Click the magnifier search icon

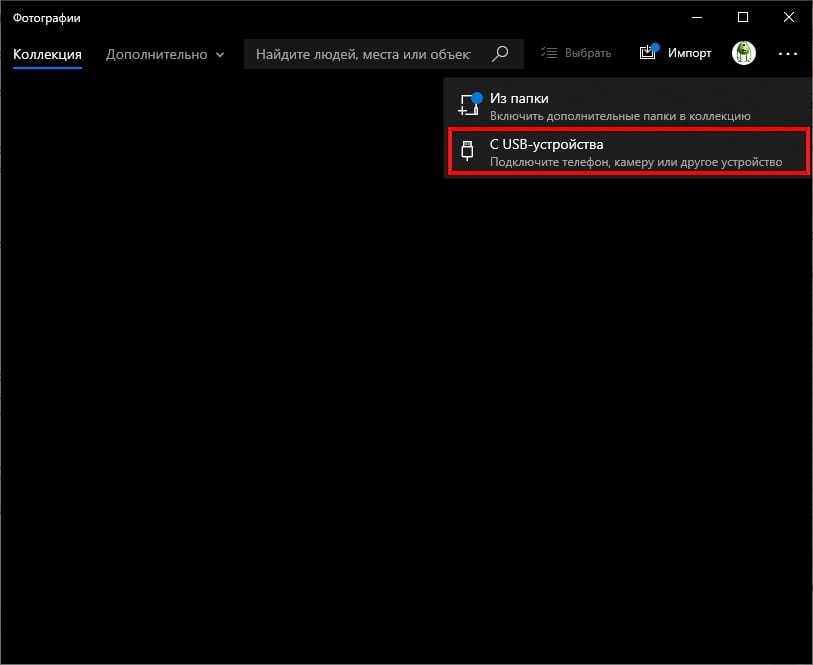(501, 53)
